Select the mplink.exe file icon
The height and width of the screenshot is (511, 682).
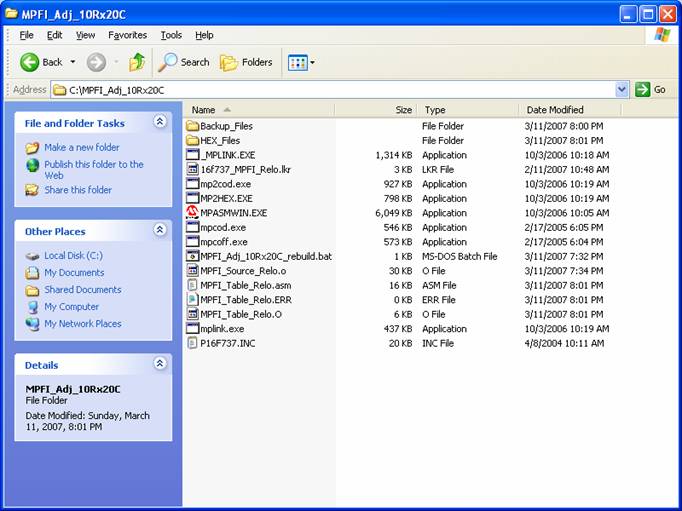(192, 329)
